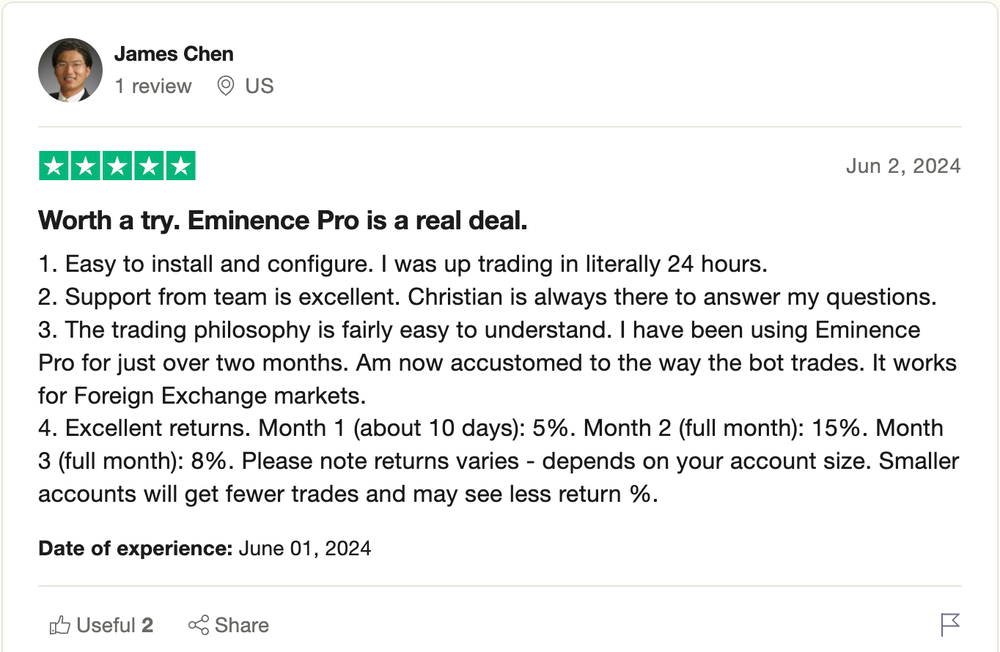Screen dimensions: 1000x652
Task: Open the "Worth a try" review title
Action: tap(283, 221)
